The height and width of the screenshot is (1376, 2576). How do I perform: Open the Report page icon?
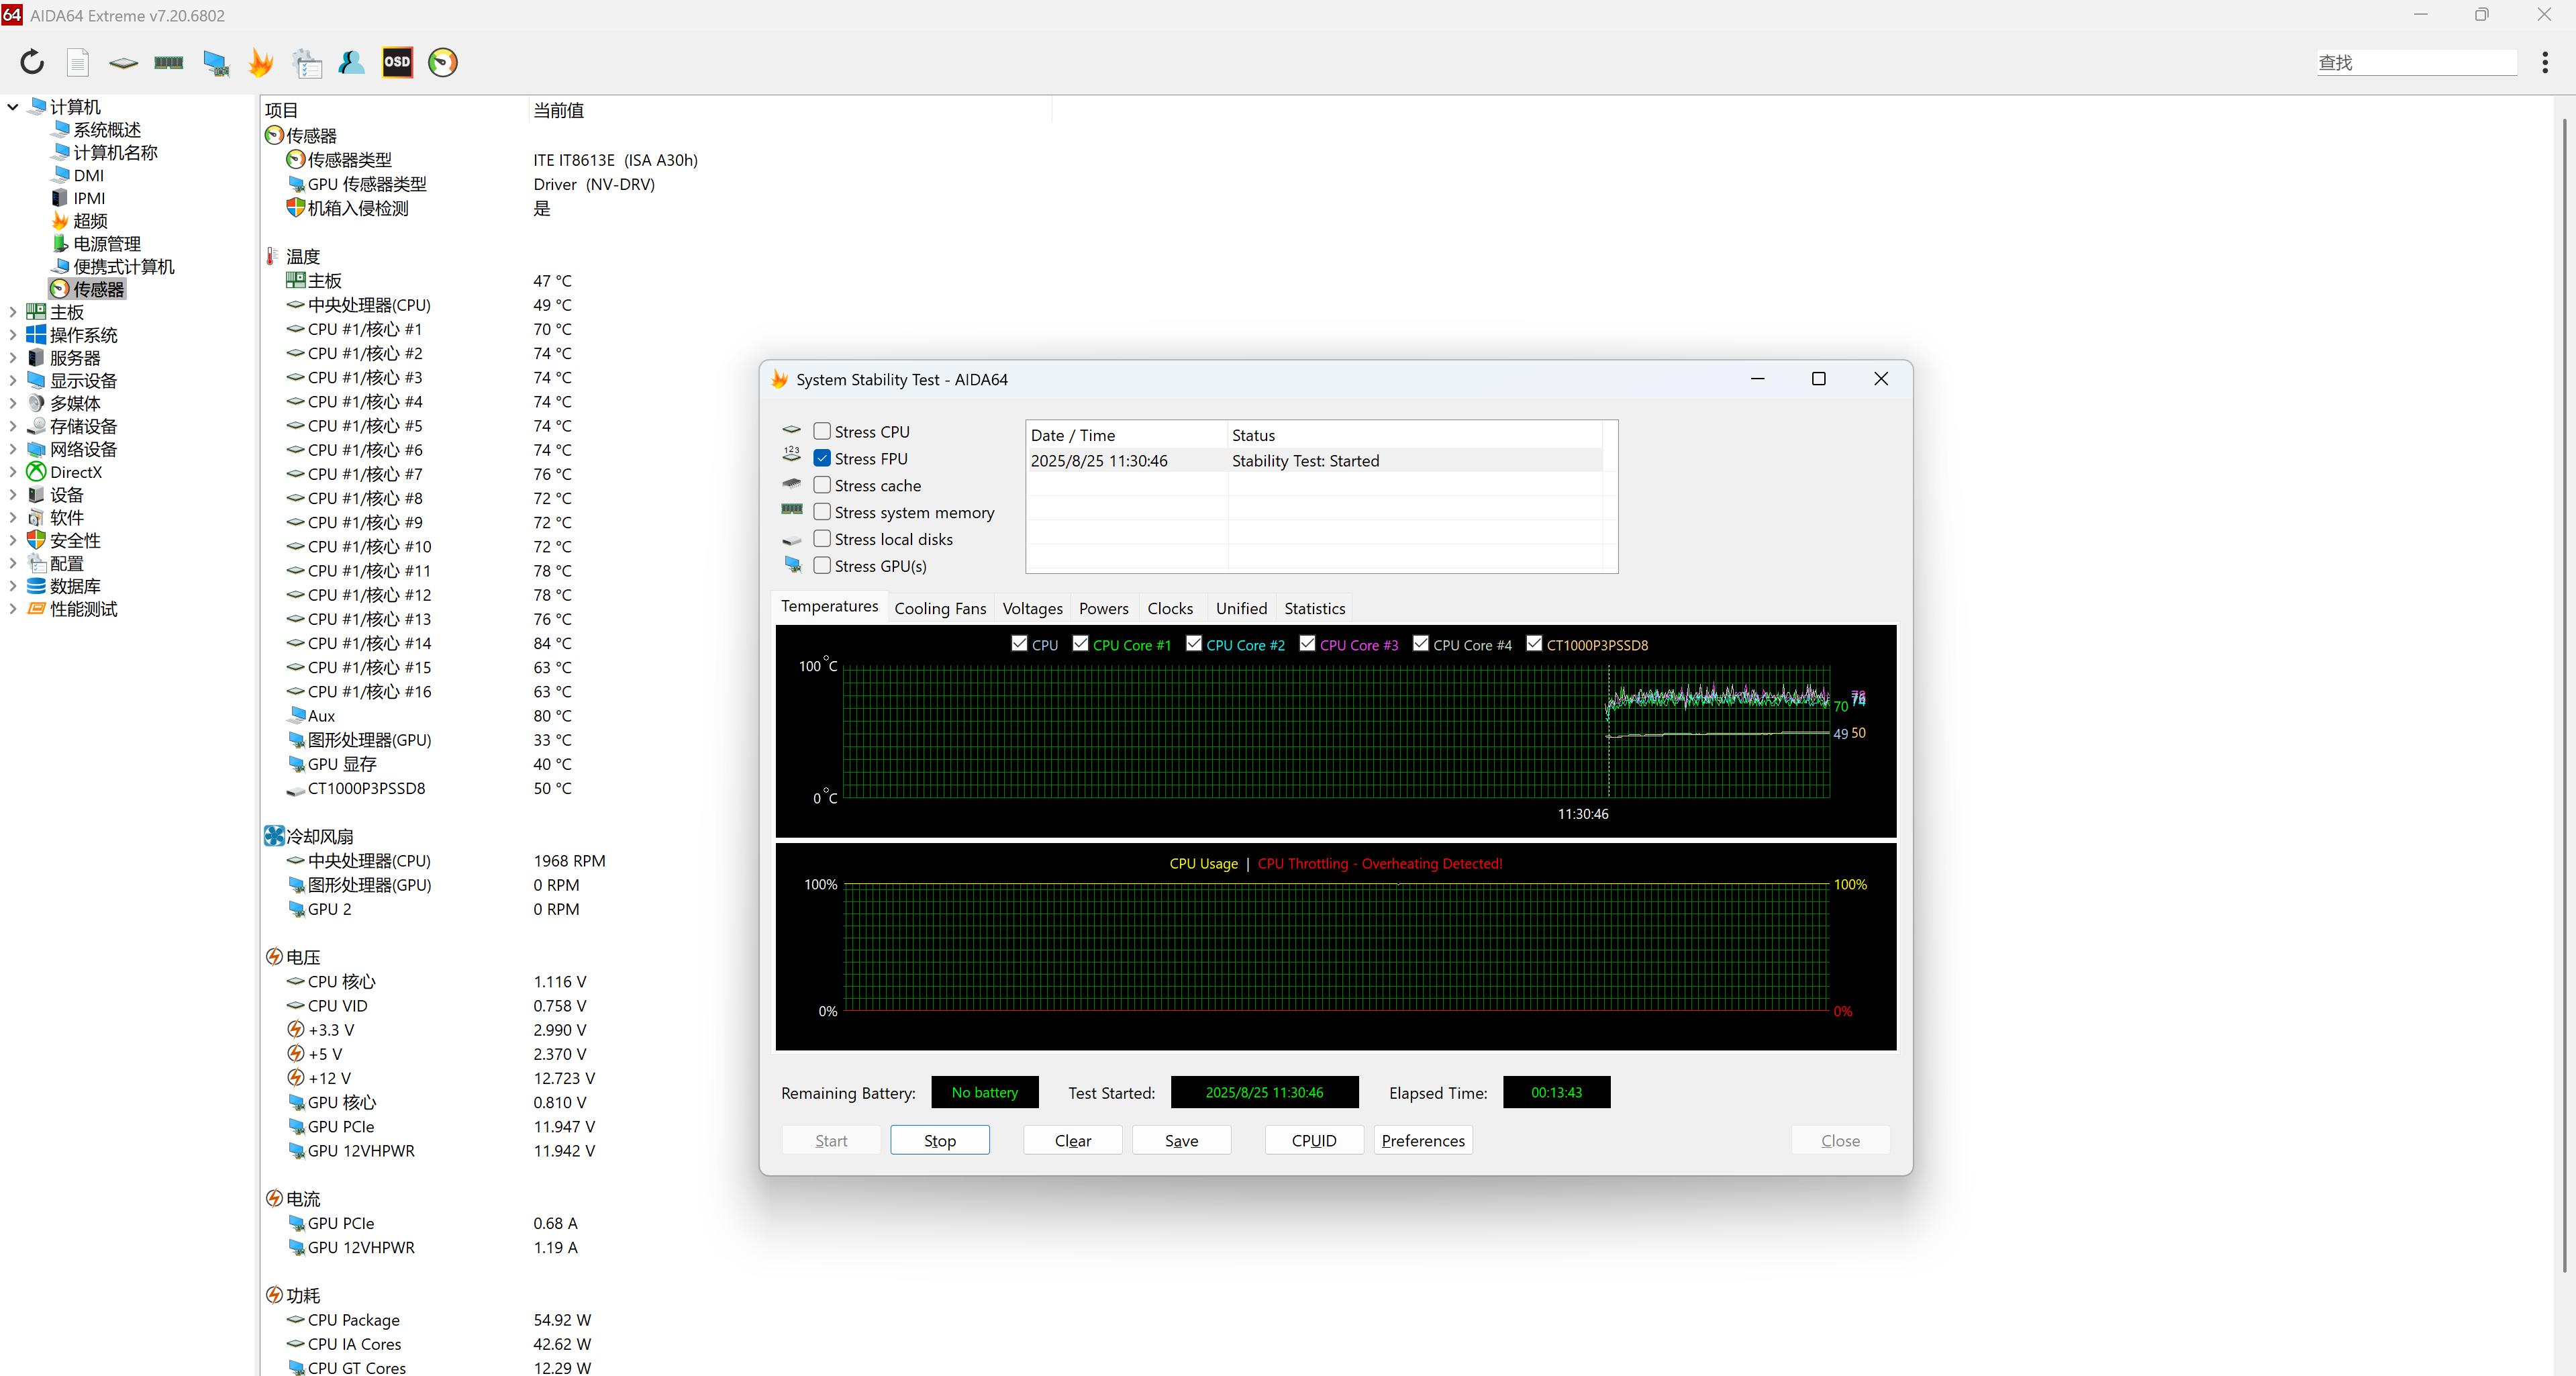coord(78,62)
